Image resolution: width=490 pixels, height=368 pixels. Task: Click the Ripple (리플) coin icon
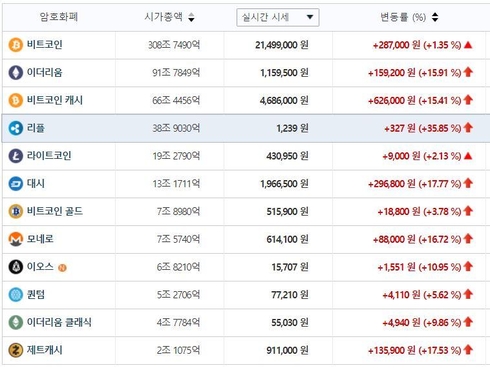click(x=16, y=128)
